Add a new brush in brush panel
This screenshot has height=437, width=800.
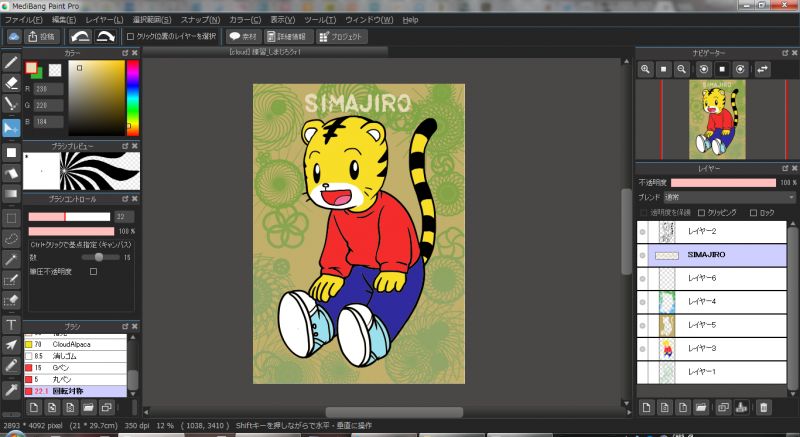coord(34,407)
